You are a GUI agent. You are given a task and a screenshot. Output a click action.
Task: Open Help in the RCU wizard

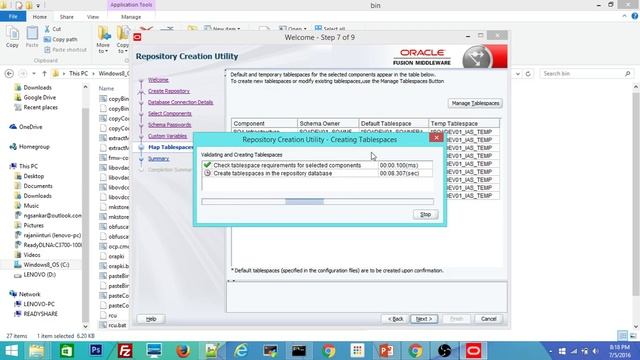tap(151, 319)
